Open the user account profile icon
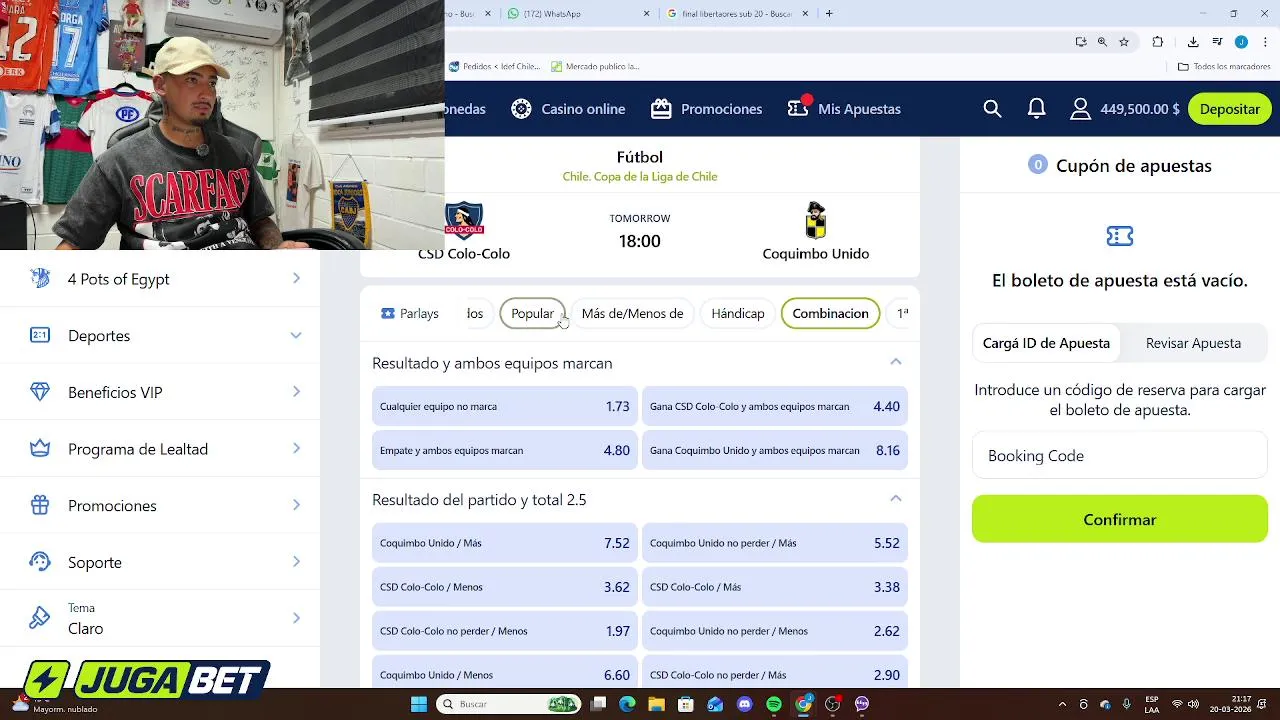The width and height of the screenshot is (1280, 720). pyautogui.click(x=1080, y=109)
